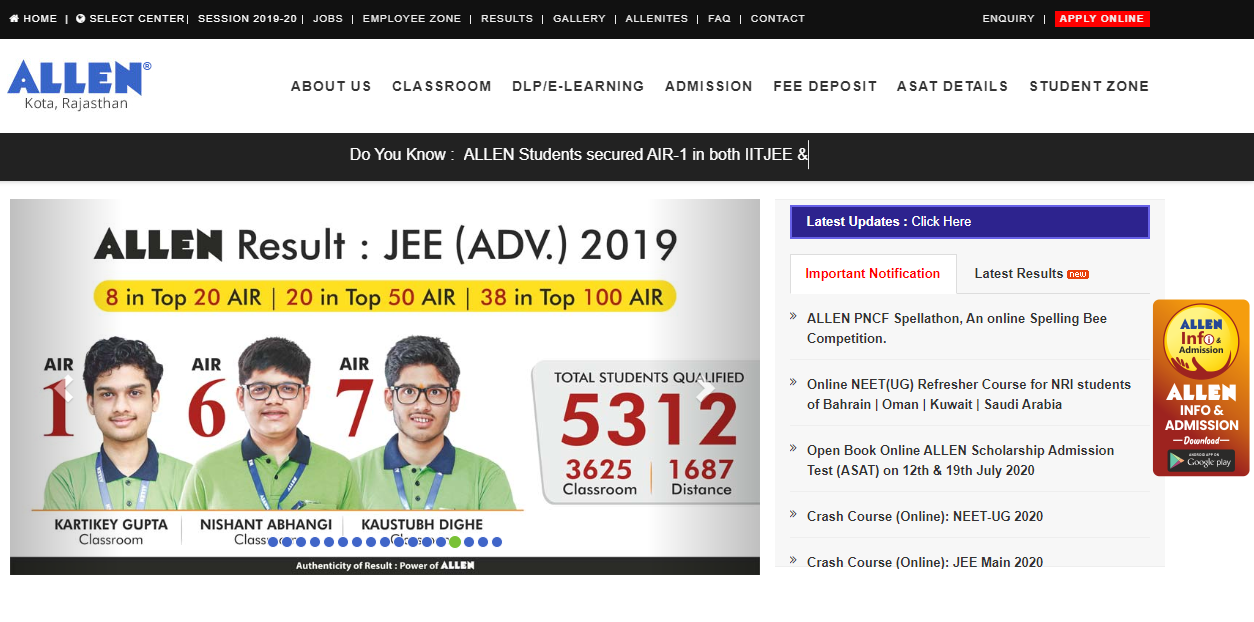Click the ALLEN Kota logo
1254x622 pixels.
(79, 84)
